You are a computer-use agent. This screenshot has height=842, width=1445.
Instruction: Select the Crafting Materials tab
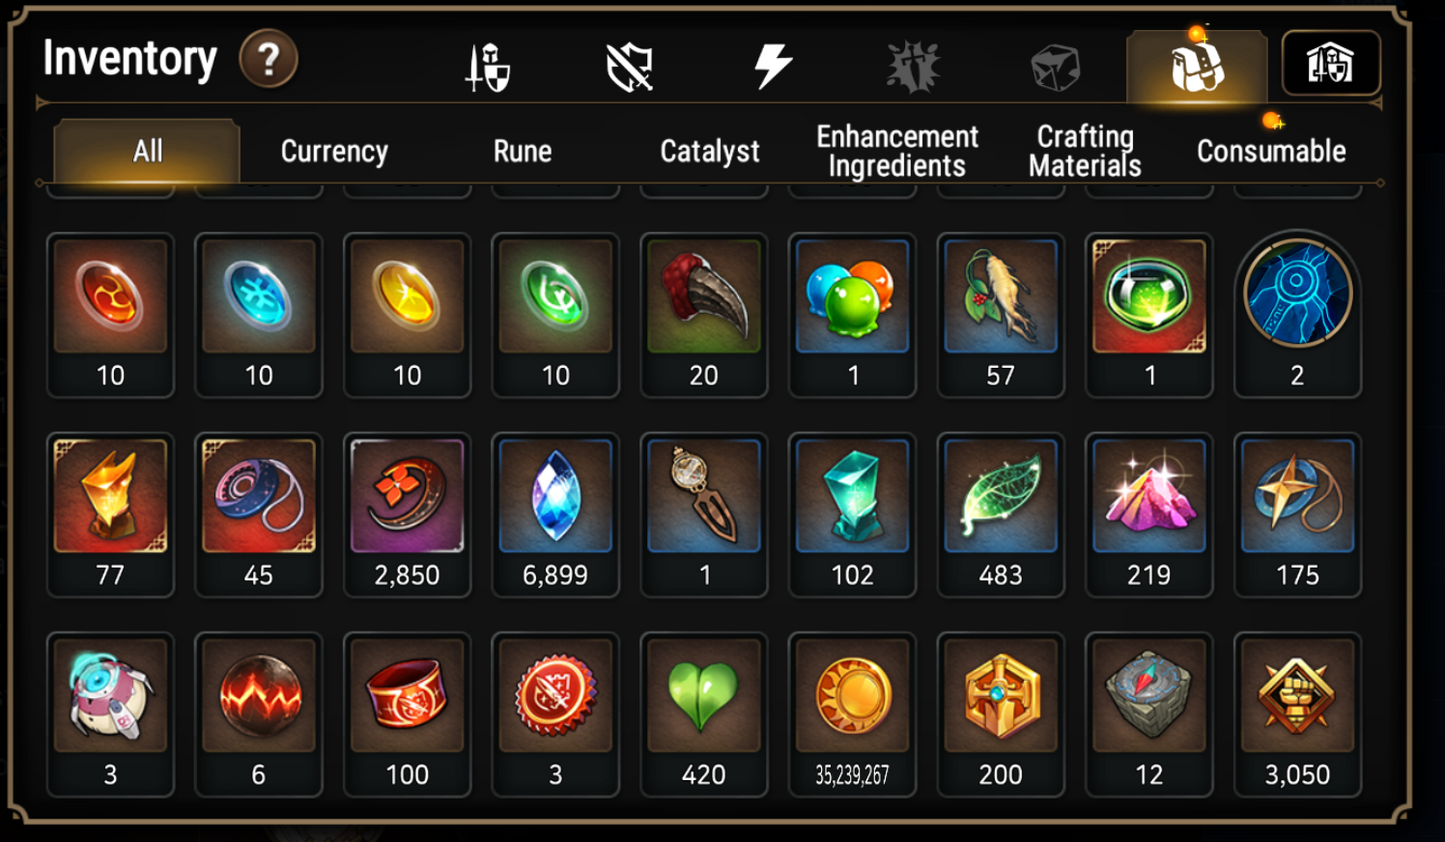tap(1085, 151)
